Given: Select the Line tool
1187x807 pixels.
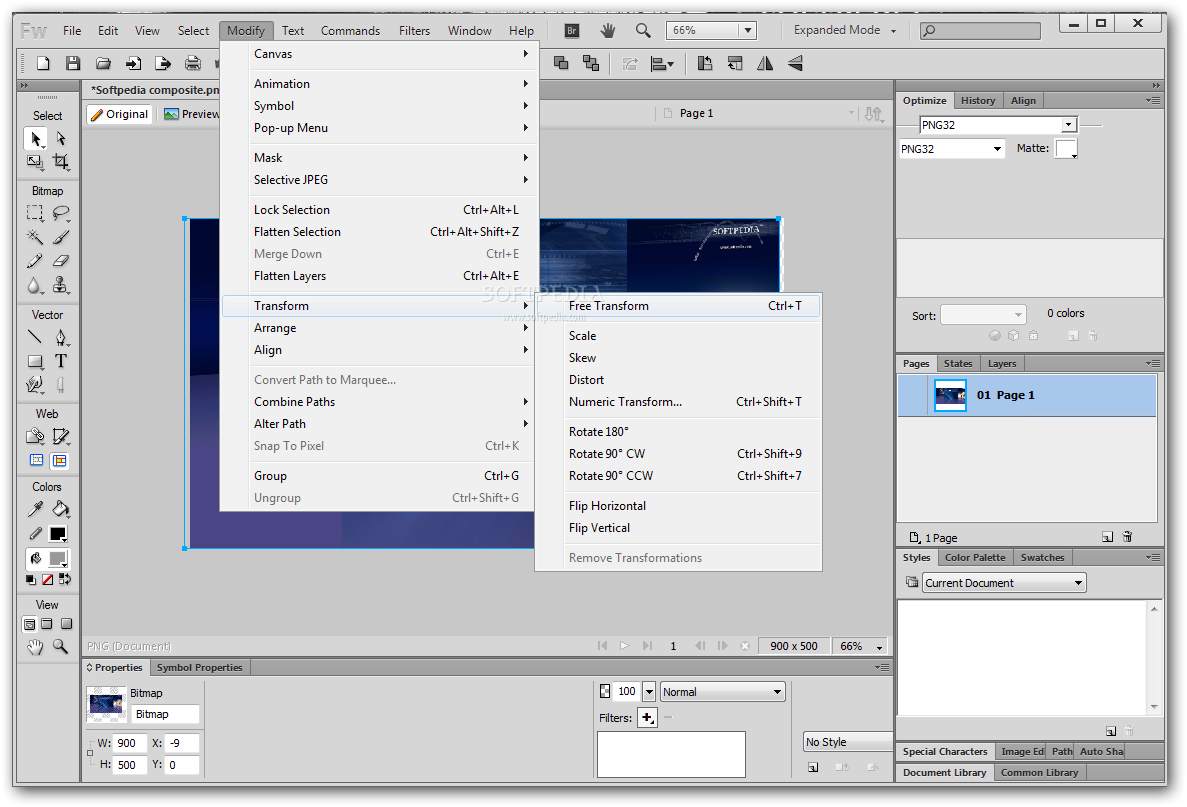Looking at the screenshot, I should (36, 337).
